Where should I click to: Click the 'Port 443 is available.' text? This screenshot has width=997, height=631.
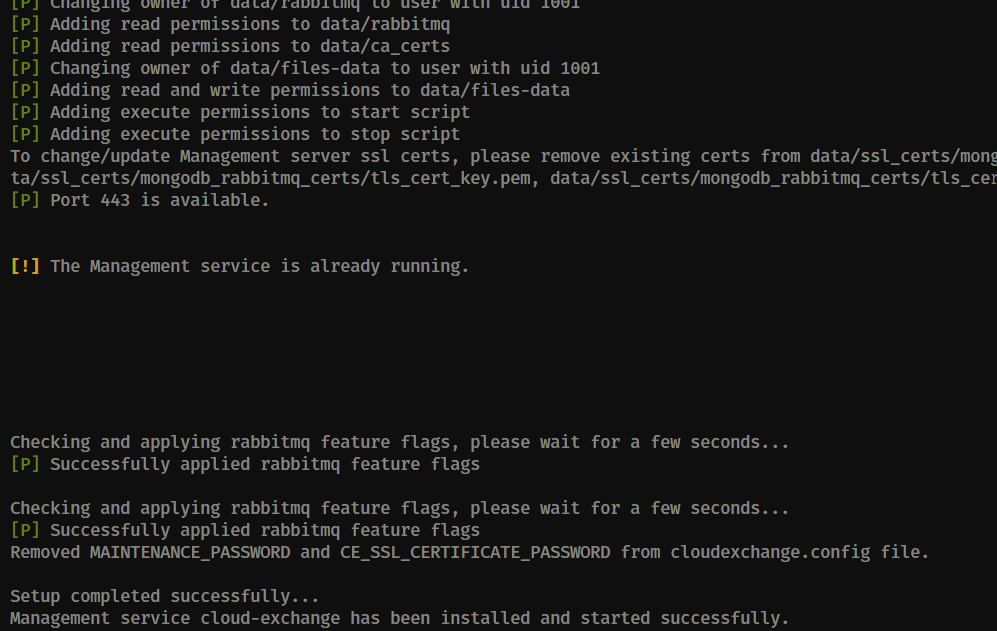click(x=160, y=200)
